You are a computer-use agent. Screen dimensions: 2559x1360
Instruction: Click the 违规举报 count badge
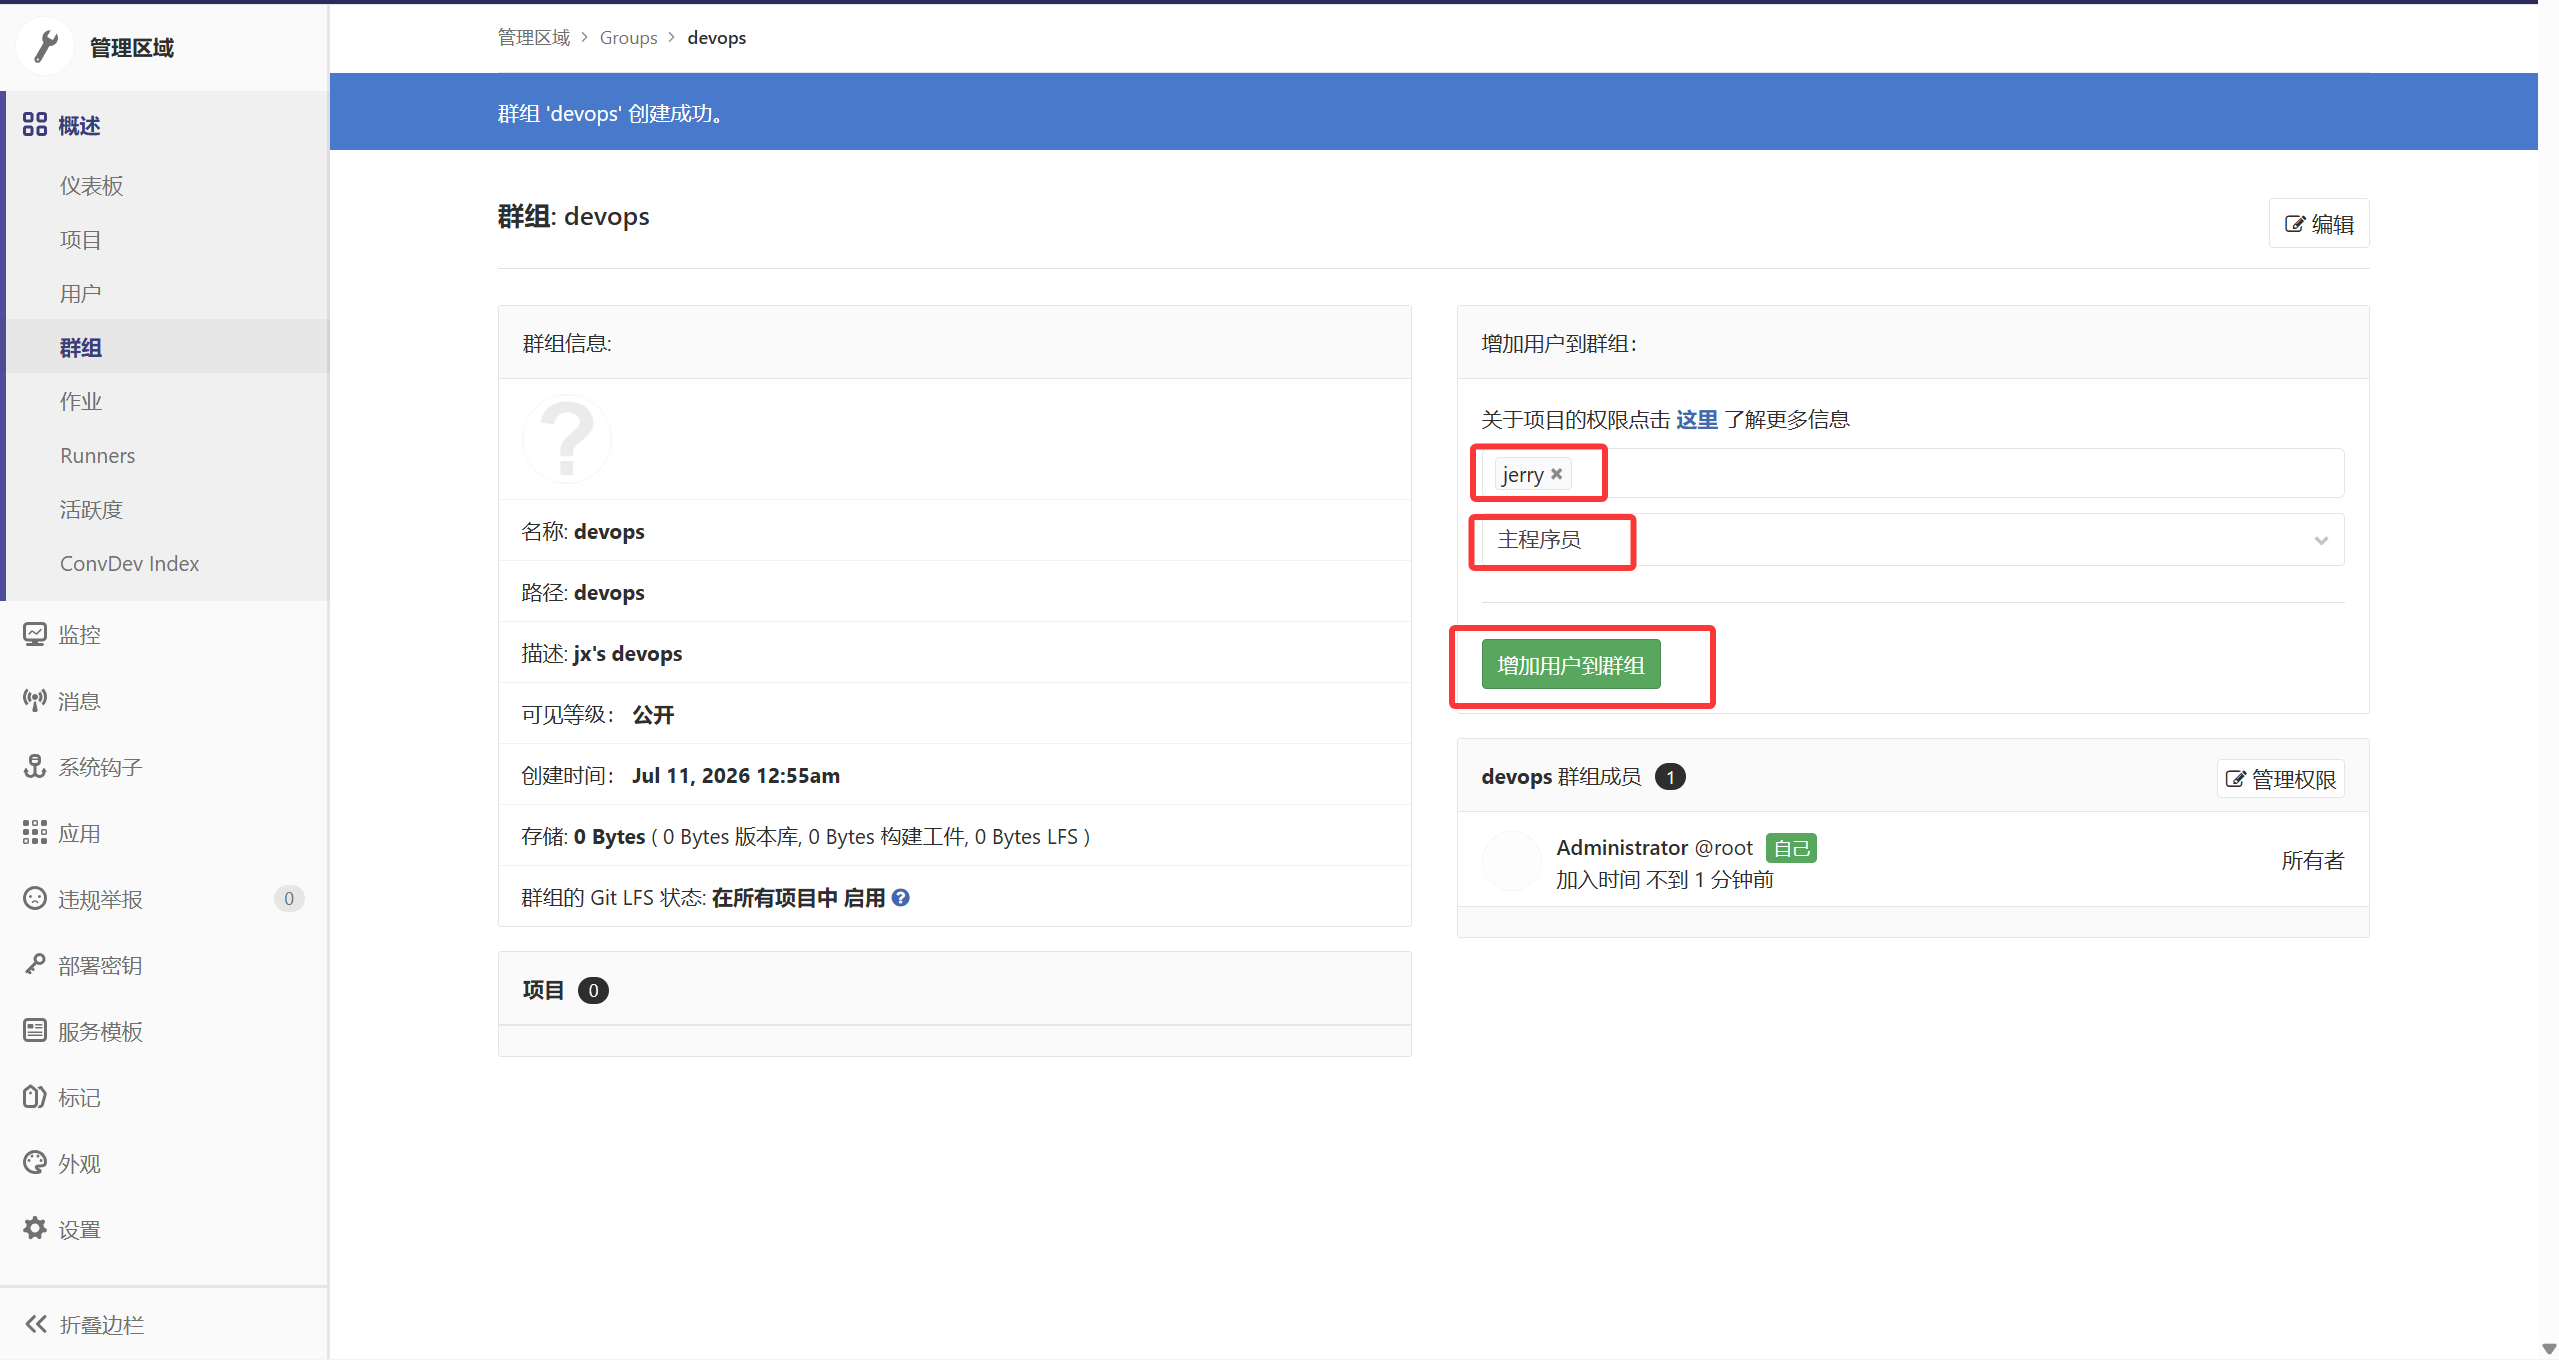coord(289,898)
